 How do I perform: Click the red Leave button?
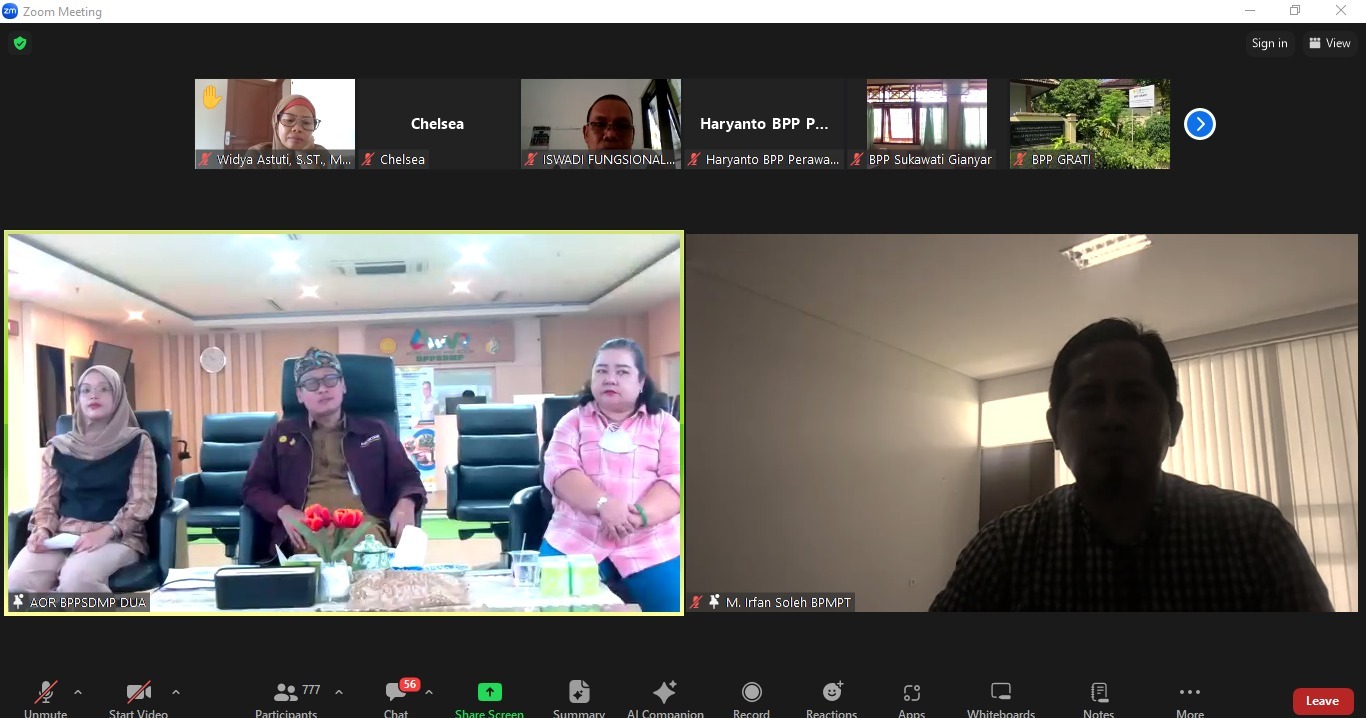(x=1322, y=701)
